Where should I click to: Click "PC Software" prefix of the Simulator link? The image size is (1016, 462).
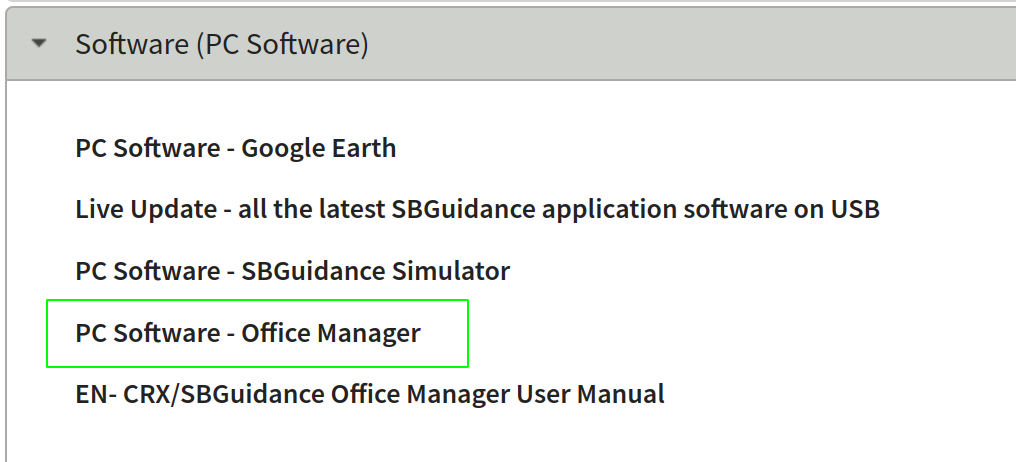pyautogui.click(x=144, y=271)
